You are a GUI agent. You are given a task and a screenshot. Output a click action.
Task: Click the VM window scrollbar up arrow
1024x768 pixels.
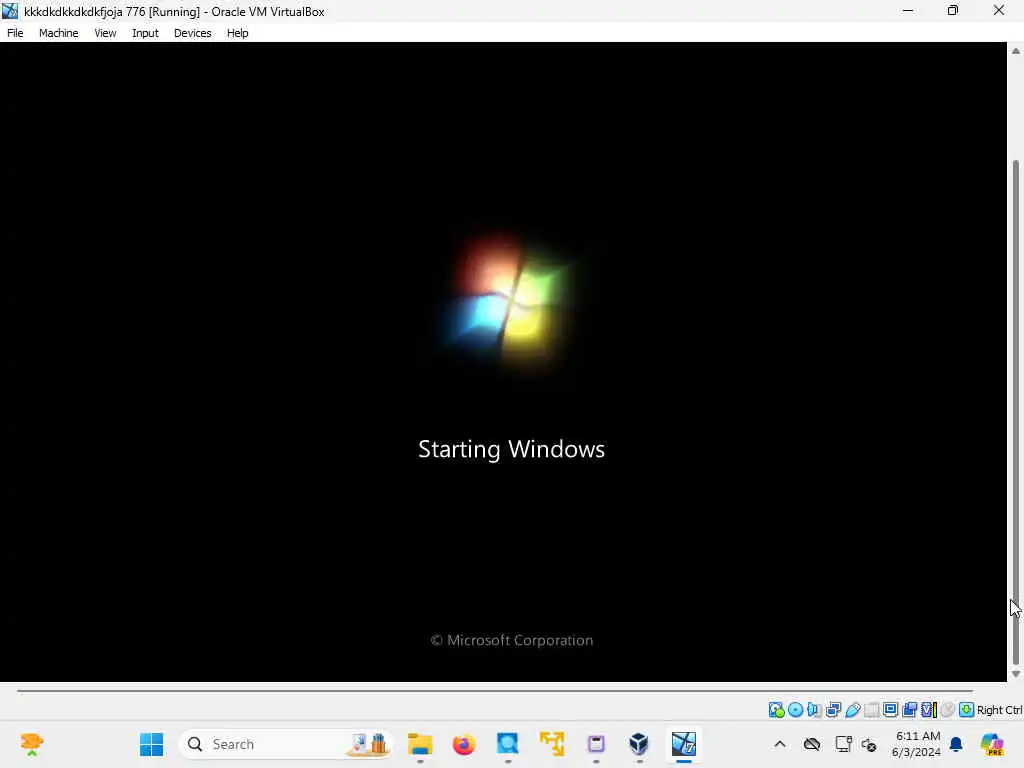coord(1016,51)
